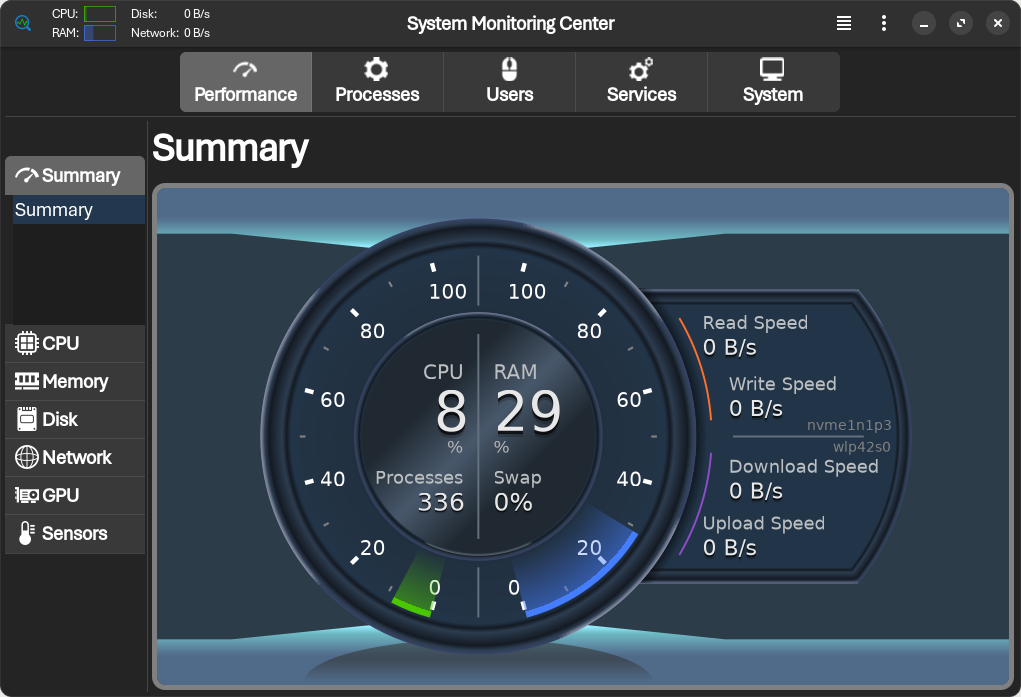The image size is (1021, 697).
Task: Click the Network globe icon
Action: [x=27, y=457]
